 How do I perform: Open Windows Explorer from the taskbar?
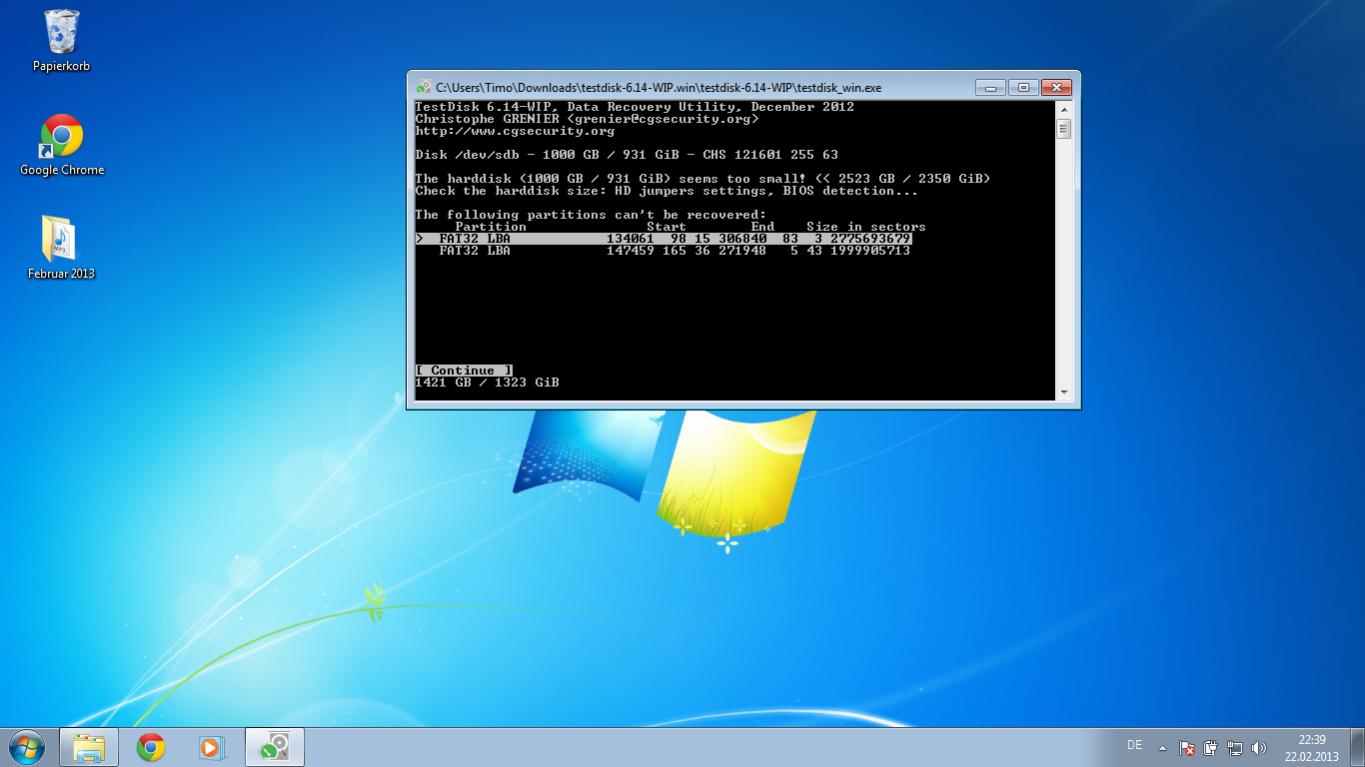point(89,747)
